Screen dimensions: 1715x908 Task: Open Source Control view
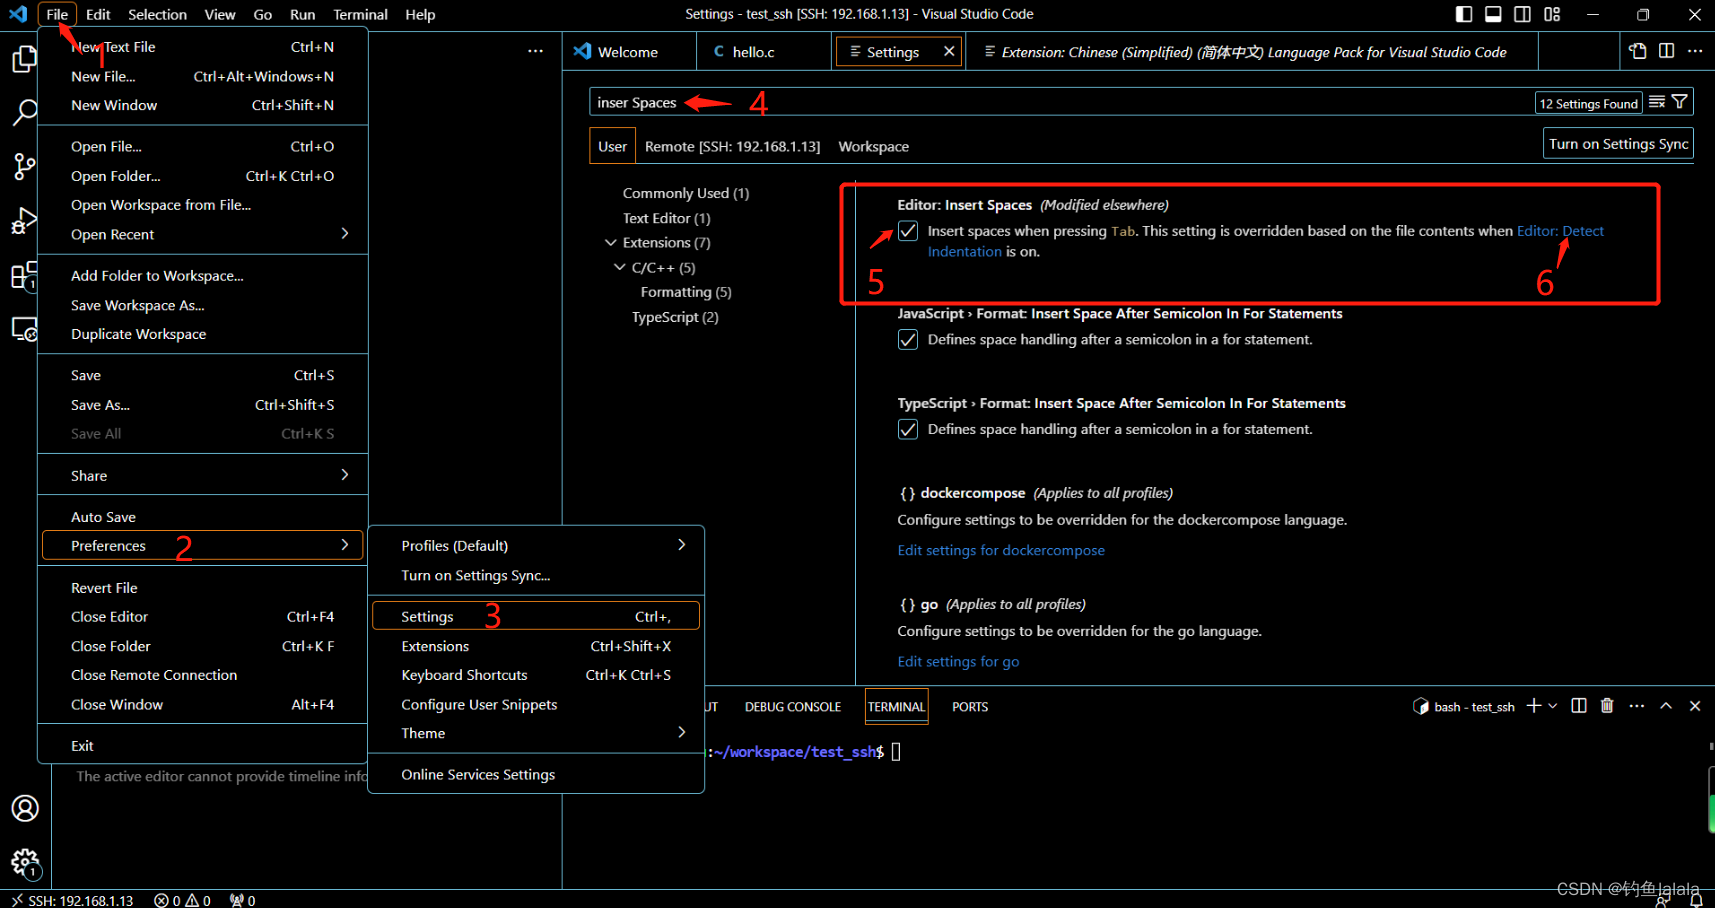click(24, 166)
